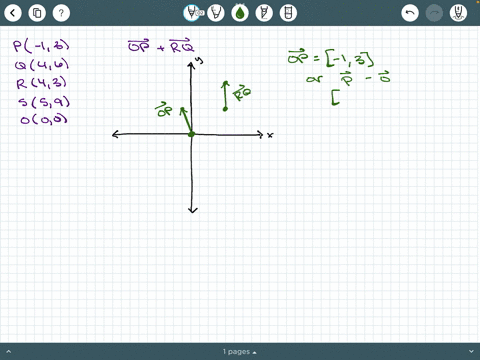This screenshot has height=360, width=480.
Task: Click the green RQ vector label
Action: click(242, 92)
